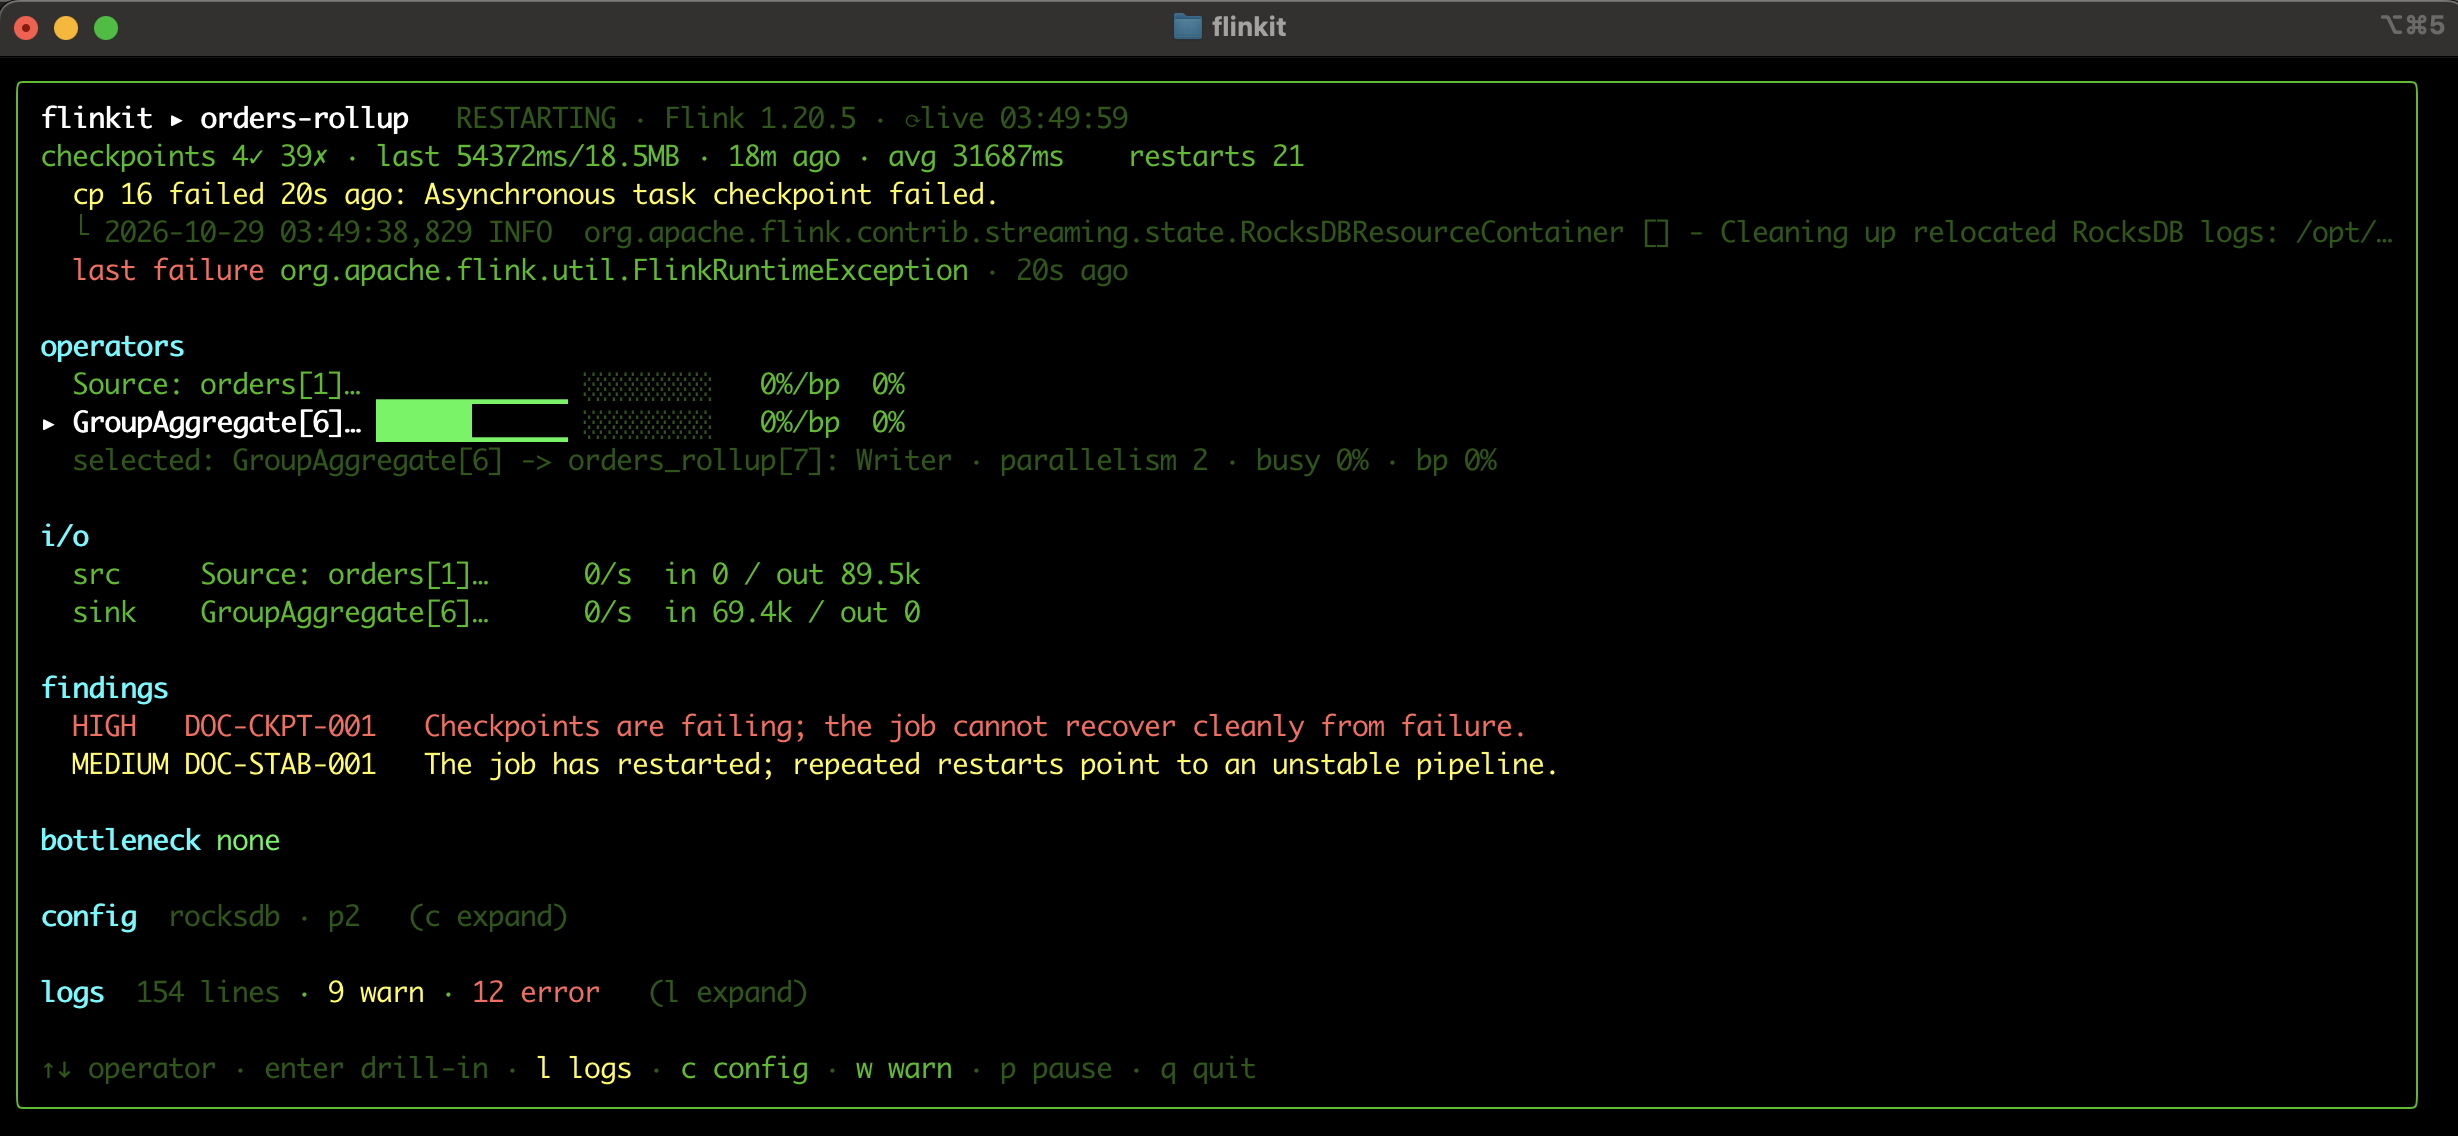Select the HIGH DOC-CKPT-001 finding

(799, 727)
